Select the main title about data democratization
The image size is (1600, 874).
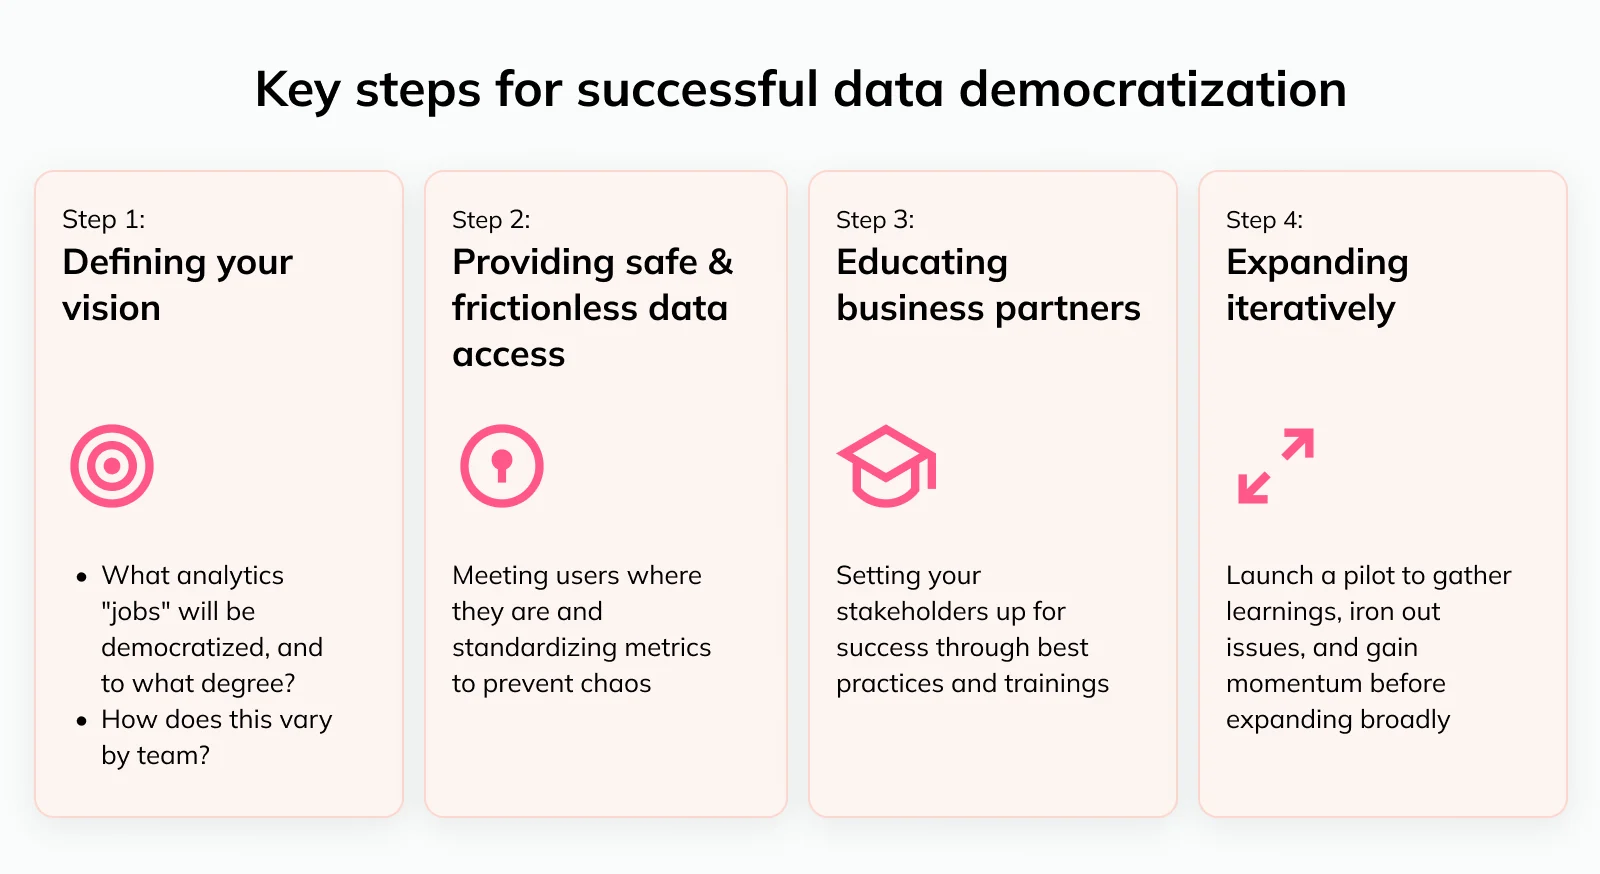point(801,90)
